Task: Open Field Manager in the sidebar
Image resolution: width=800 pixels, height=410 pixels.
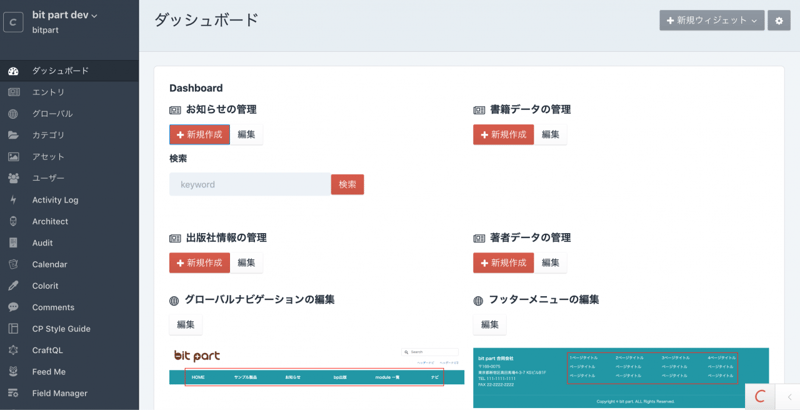Action: (x=59, y=393)
